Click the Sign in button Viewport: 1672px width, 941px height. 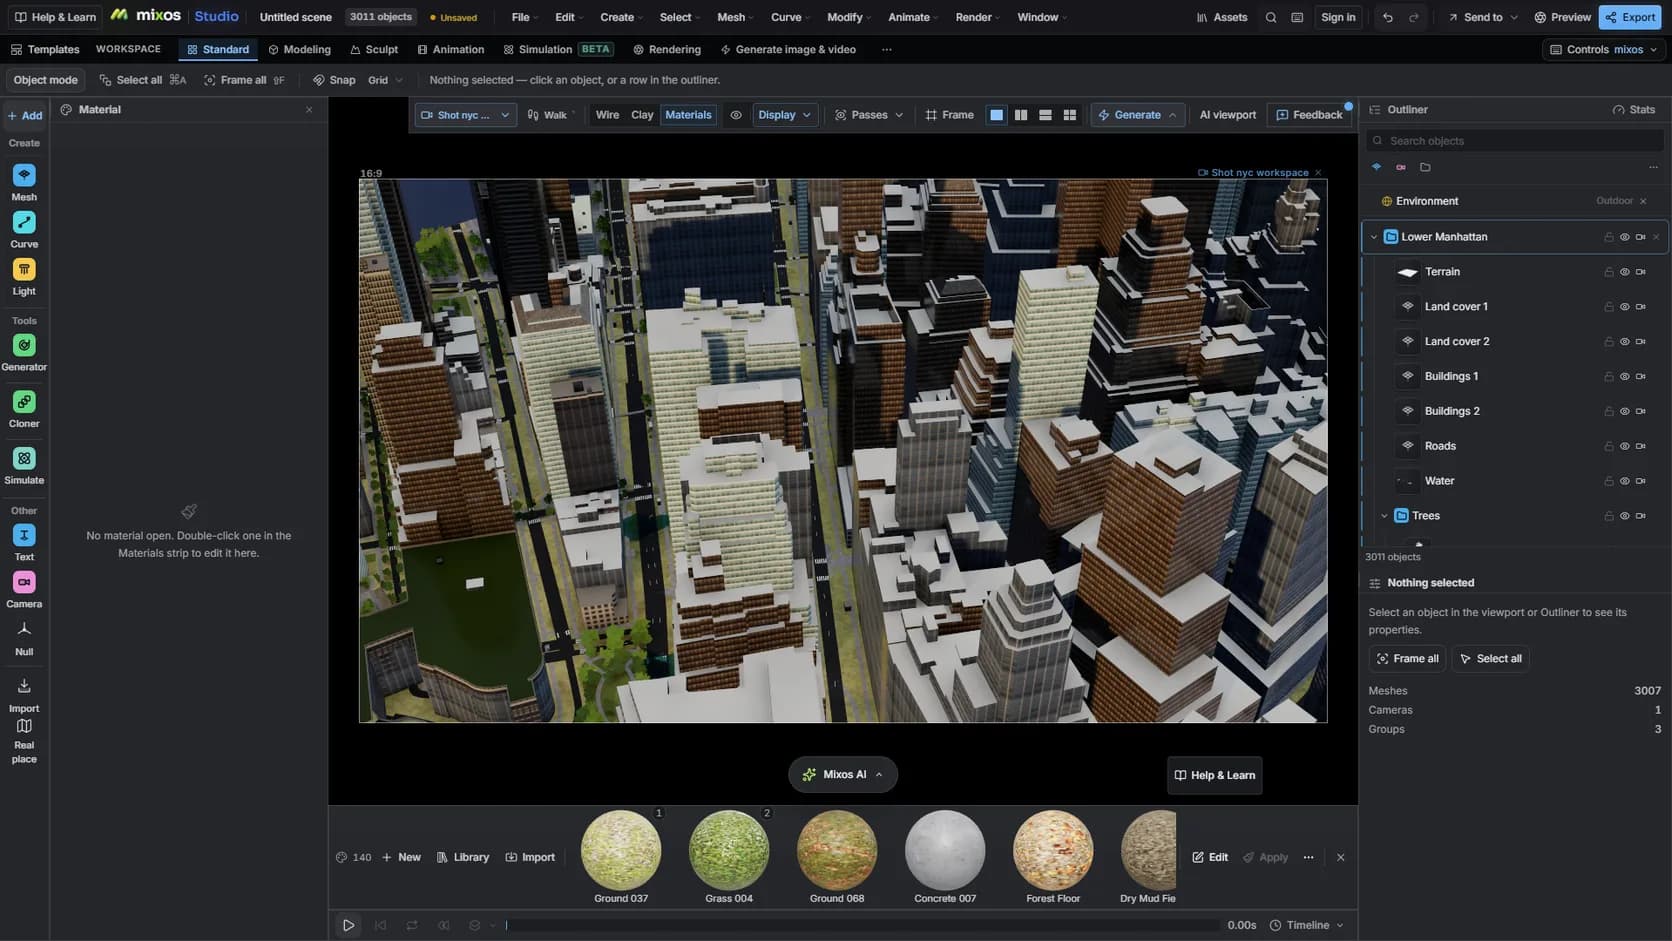(1338, 17)
